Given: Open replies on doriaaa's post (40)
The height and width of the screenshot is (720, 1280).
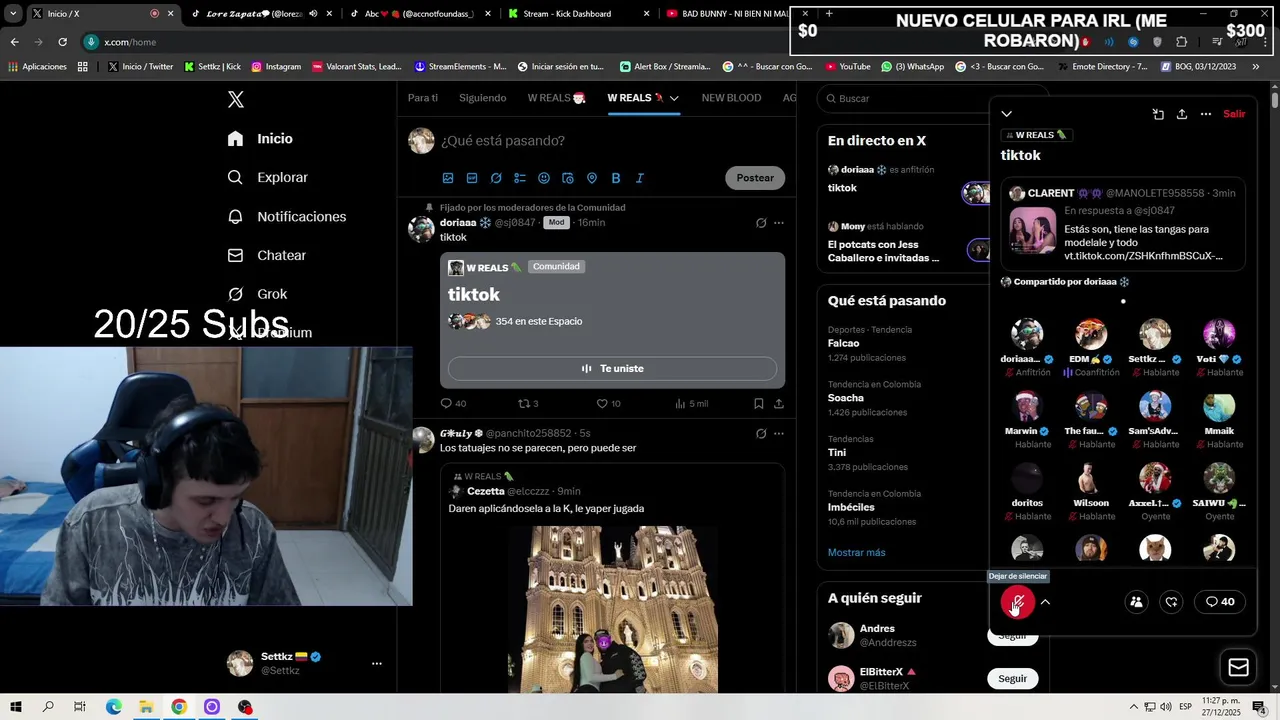Looking at the screenshot, I should pos(453,404).
